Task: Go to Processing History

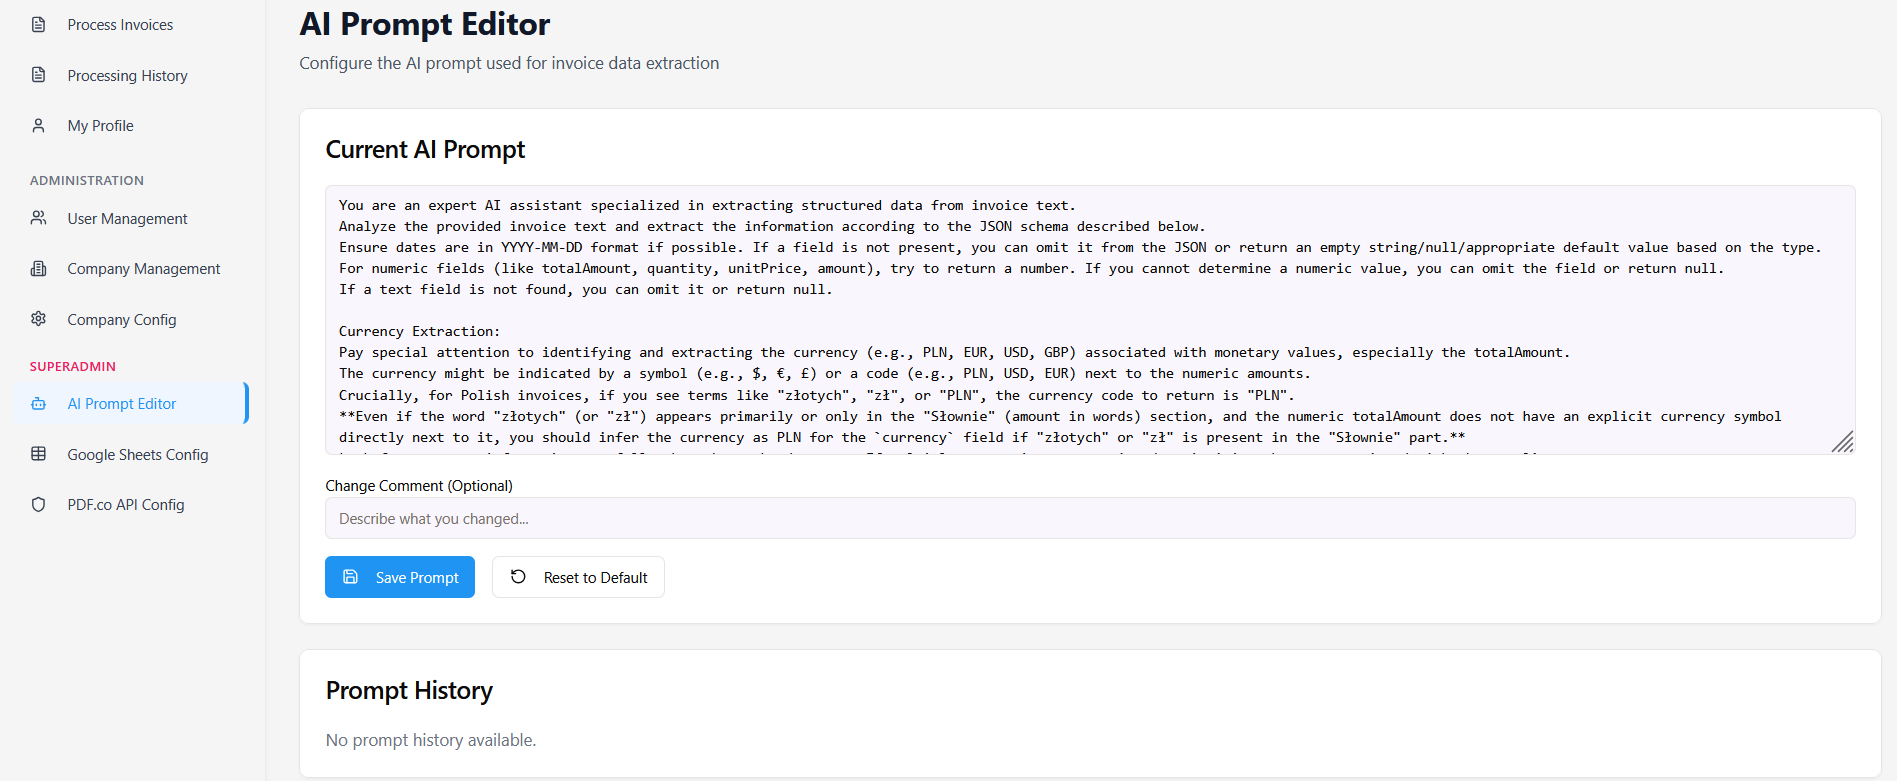Action: pyautogui.click(x=127, y=76)
